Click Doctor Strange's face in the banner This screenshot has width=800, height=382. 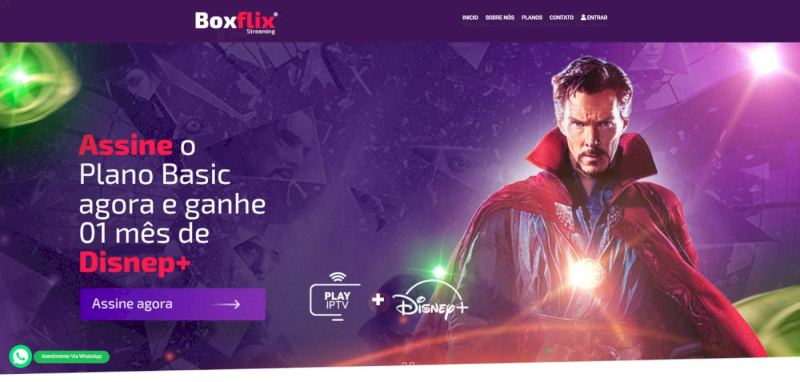(x=593, y=128)
